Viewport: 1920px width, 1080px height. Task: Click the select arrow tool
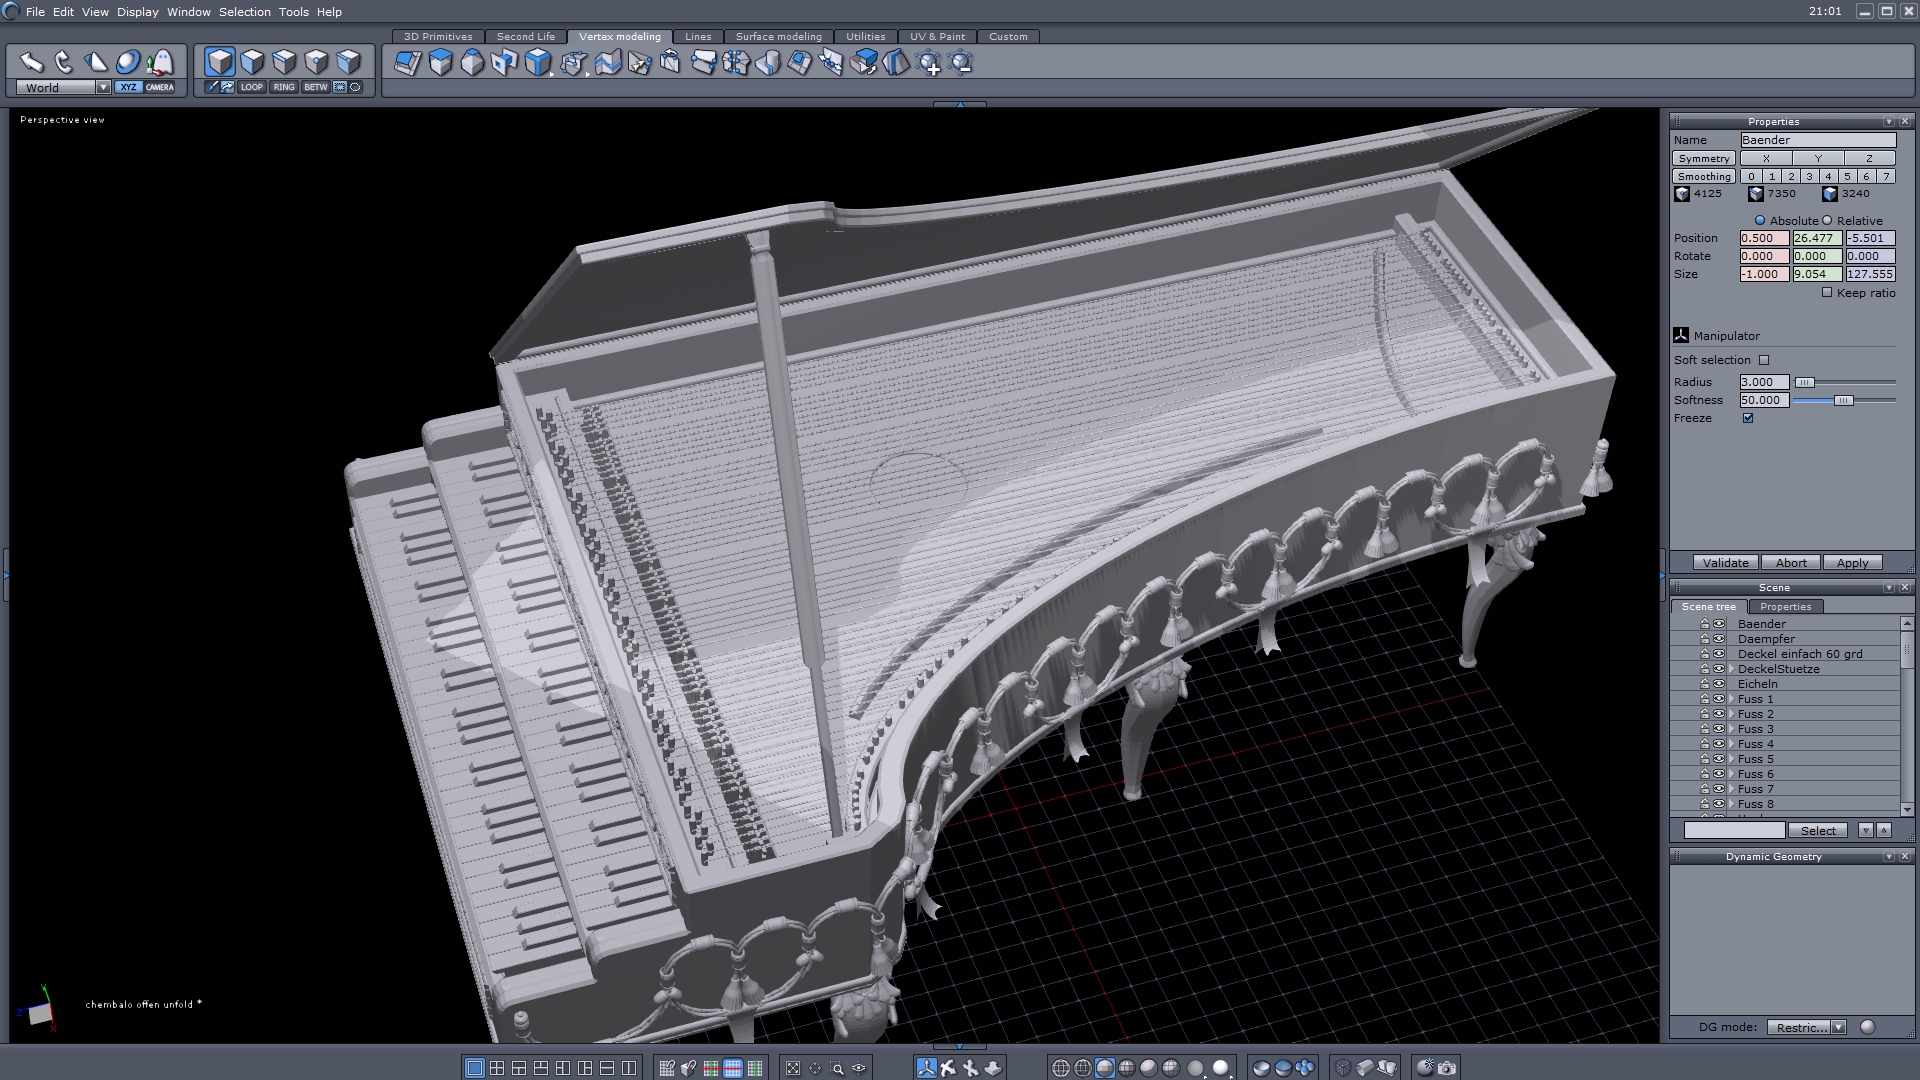tap(31, 63)
